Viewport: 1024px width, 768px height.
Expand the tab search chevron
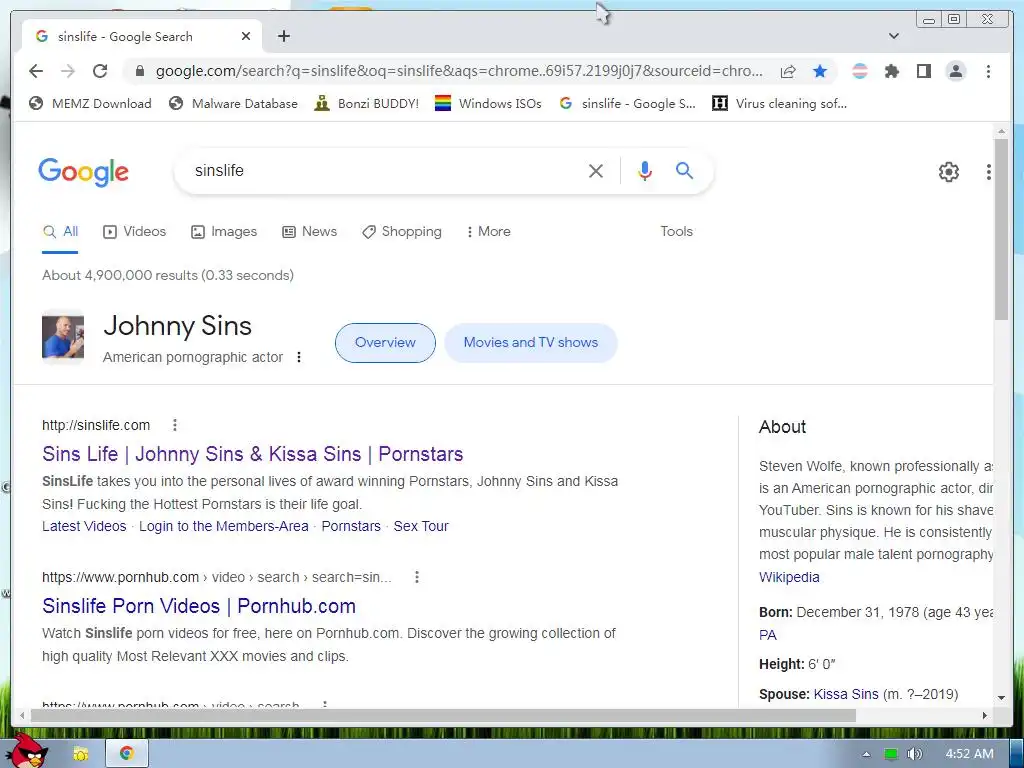(894, 36)
